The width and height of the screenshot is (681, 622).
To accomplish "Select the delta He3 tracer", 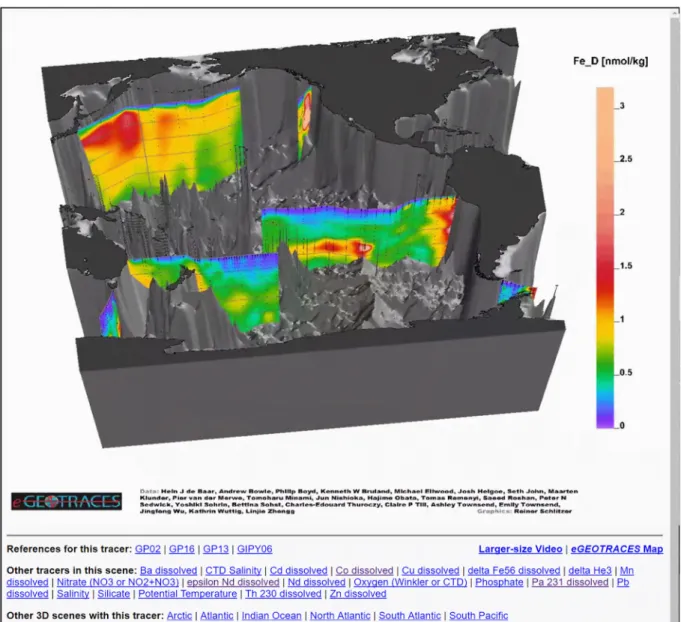I will pos(590,570).
